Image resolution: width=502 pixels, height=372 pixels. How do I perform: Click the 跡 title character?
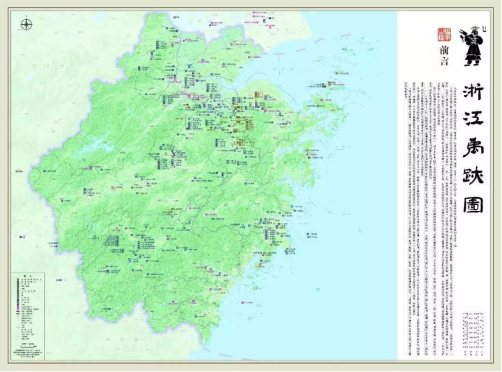point(473,175)
